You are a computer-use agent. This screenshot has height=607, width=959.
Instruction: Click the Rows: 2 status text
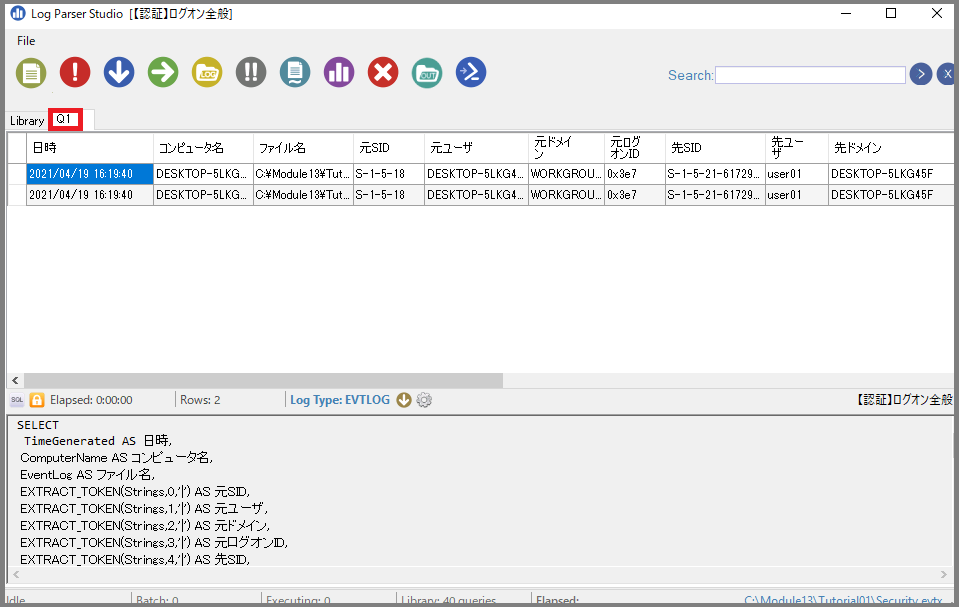click(200, 400)
